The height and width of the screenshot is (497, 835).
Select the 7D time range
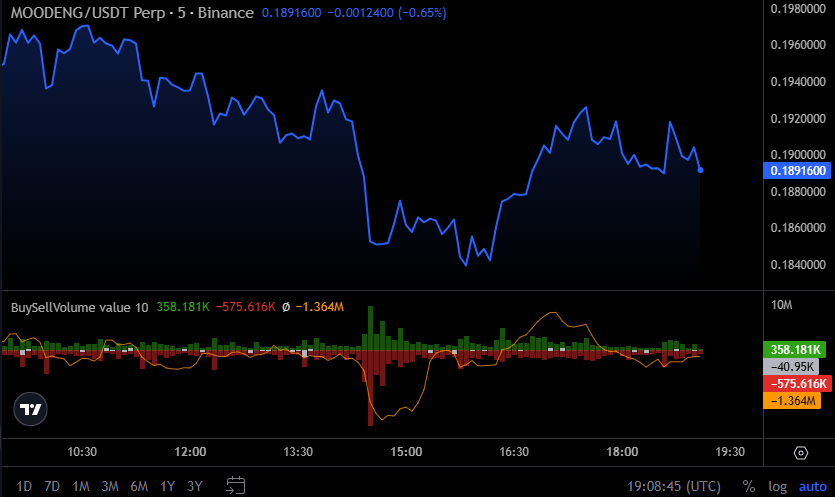coord(52,486)
